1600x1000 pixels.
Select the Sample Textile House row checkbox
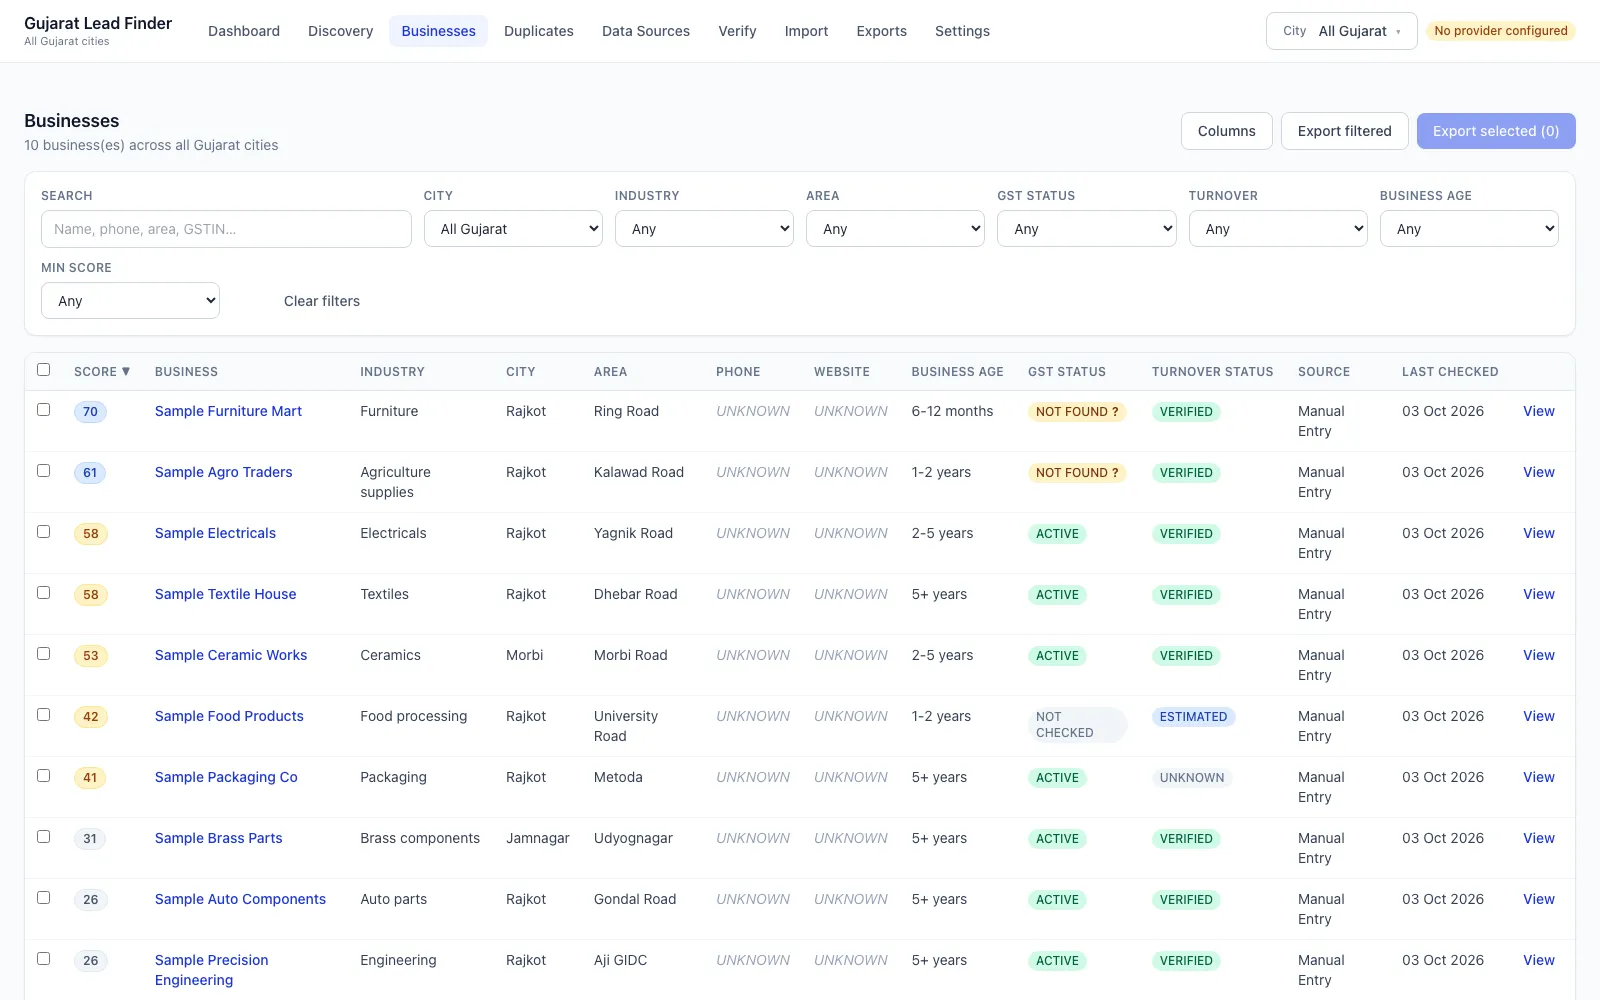pos(43,593)
